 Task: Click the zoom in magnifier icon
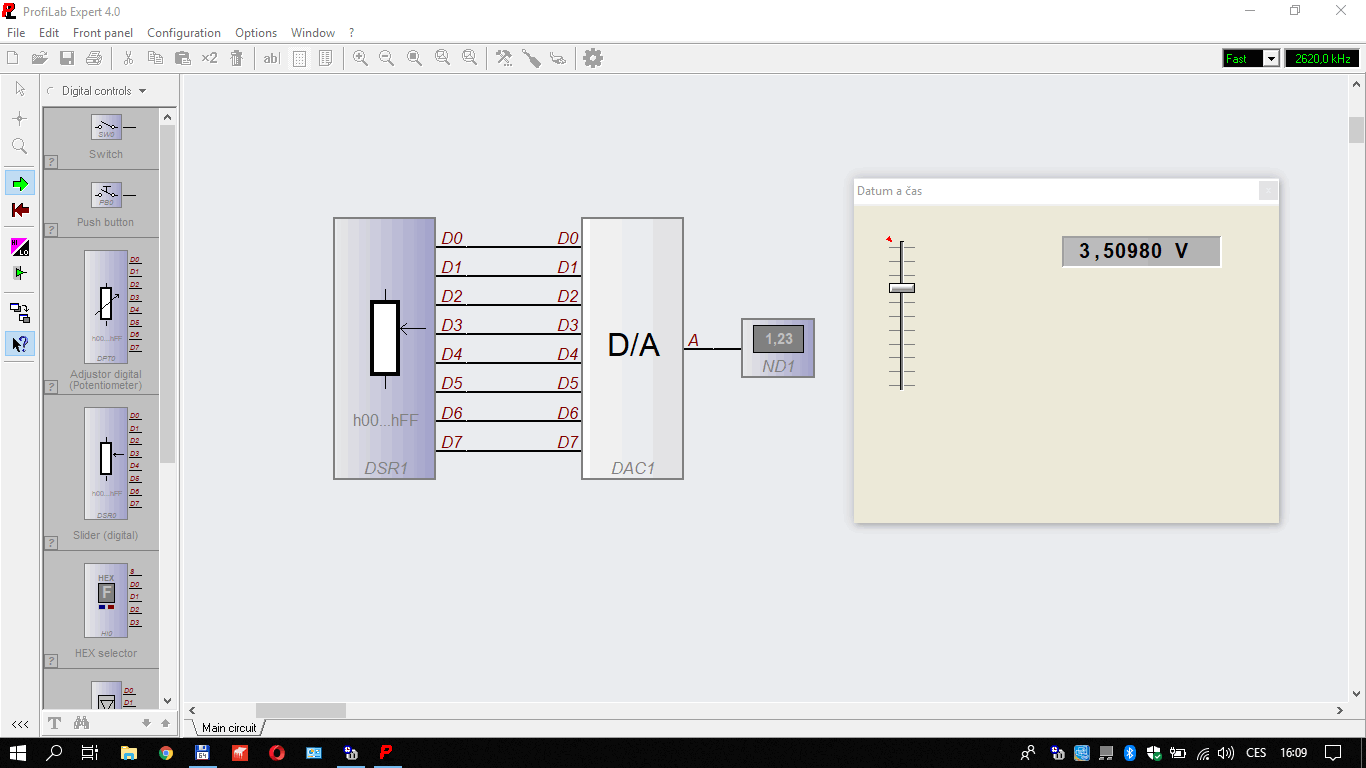(x=360, y=58)
